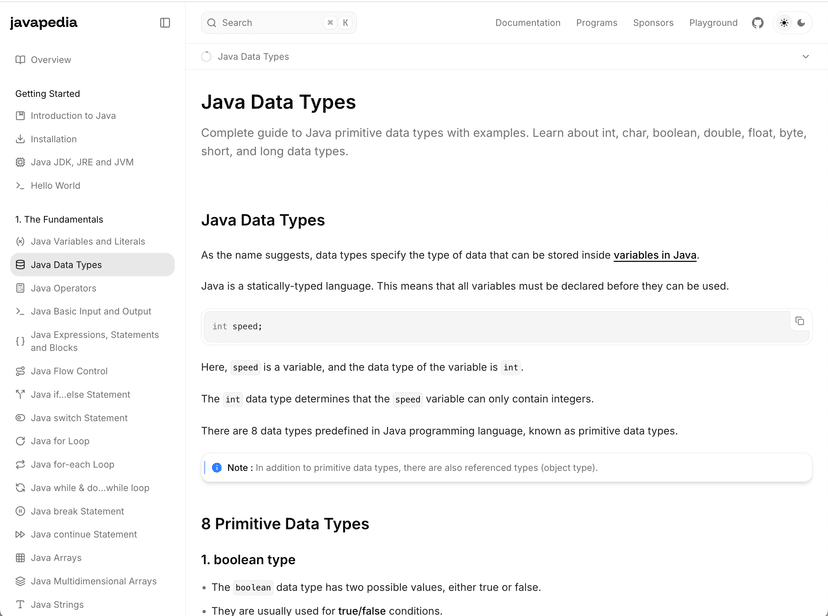Open the Sponsors page

(653, 22)
